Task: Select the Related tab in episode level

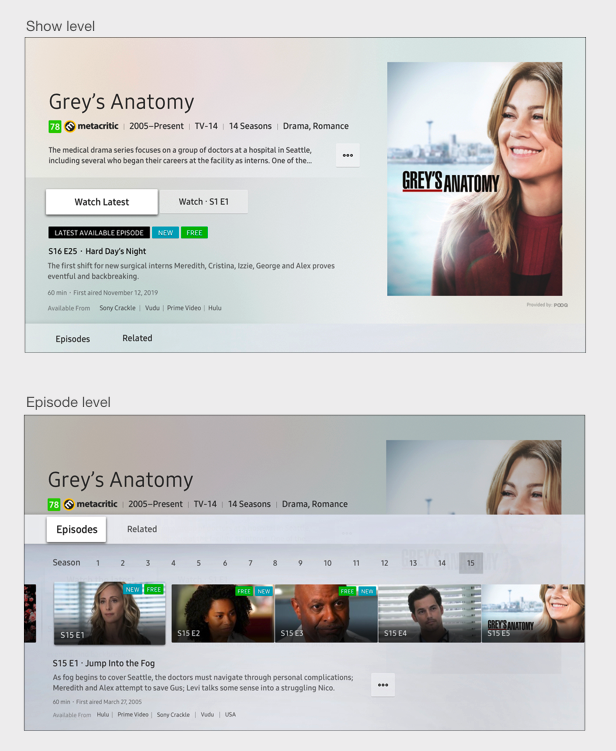Action: coord(142,529)
